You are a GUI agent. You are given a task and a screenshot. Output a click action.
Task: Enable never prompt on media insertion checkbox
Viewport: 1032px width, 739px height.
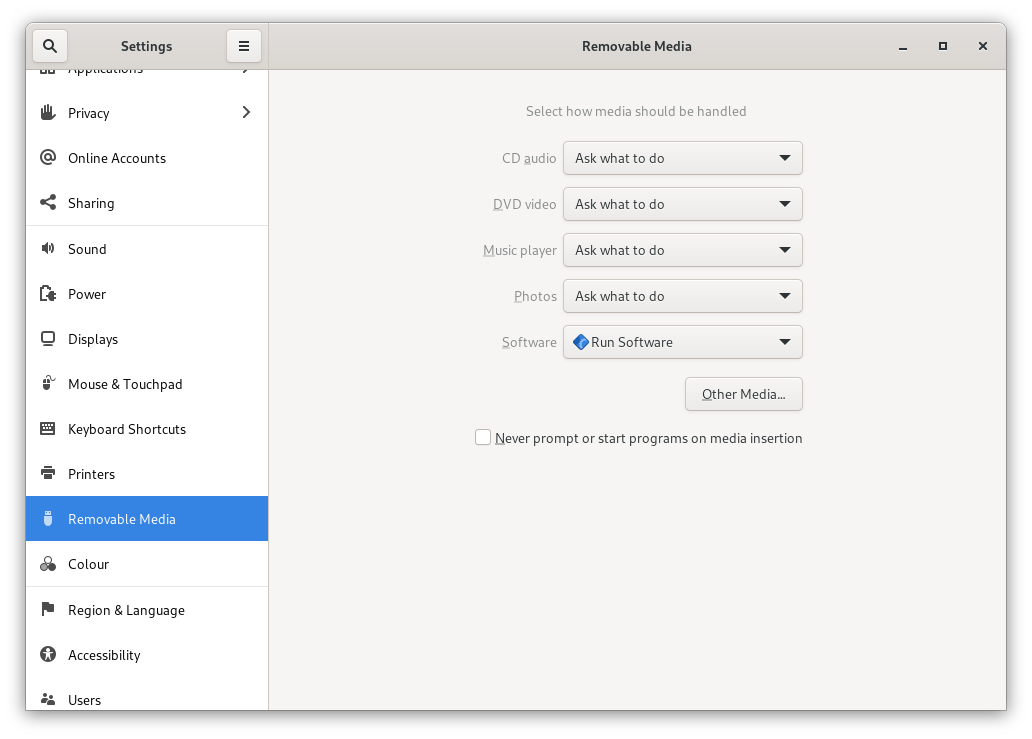pyautogui.click(x=483, y=438)
